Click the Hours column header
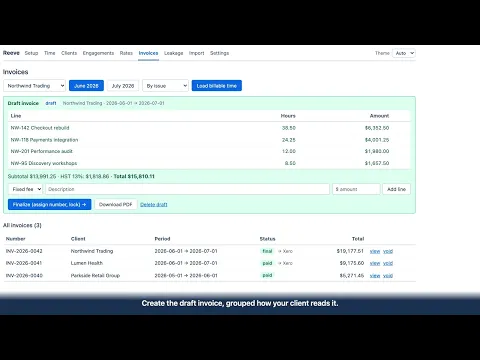 [288, 116]
